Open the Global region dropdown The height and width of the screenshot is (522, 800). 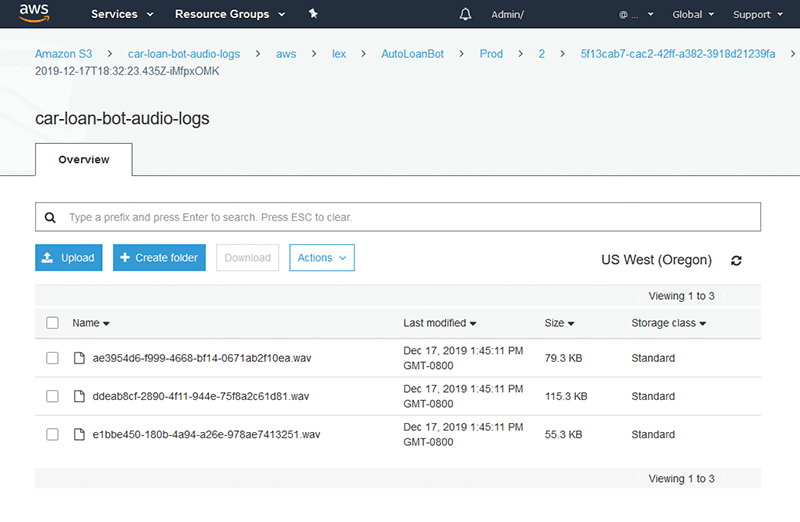693,14
